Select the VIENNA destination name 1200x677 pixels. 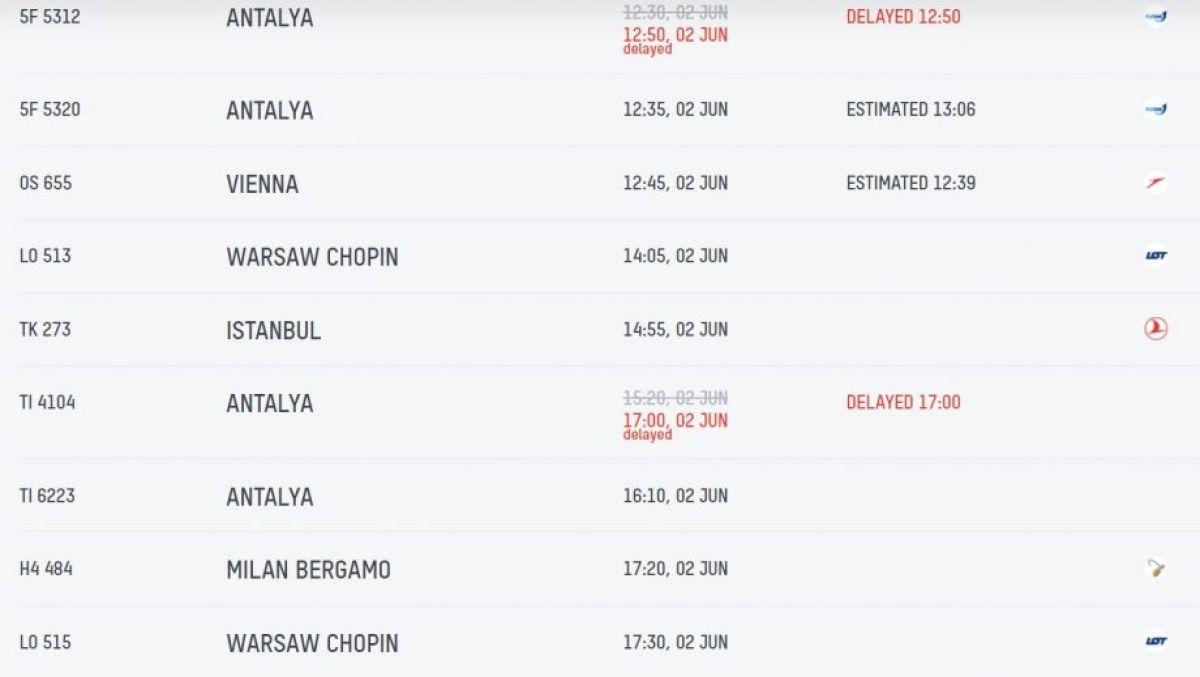tap(262, 184)
